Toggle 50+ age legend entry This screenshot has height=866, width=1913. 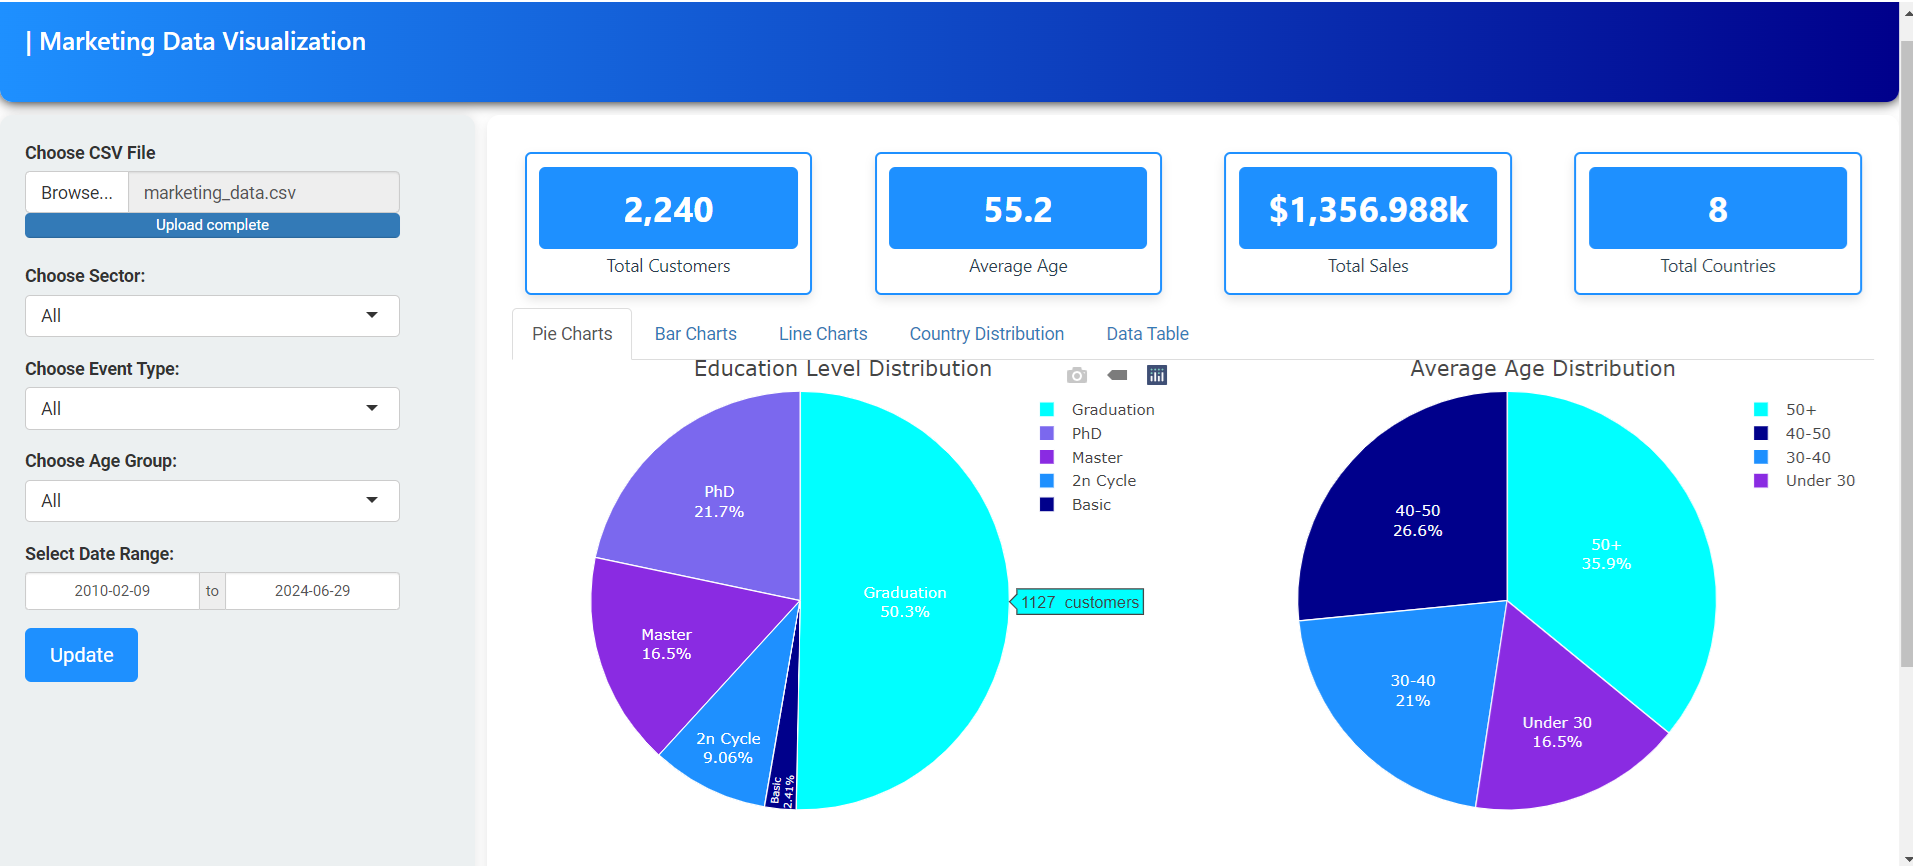pos(1785,409)
